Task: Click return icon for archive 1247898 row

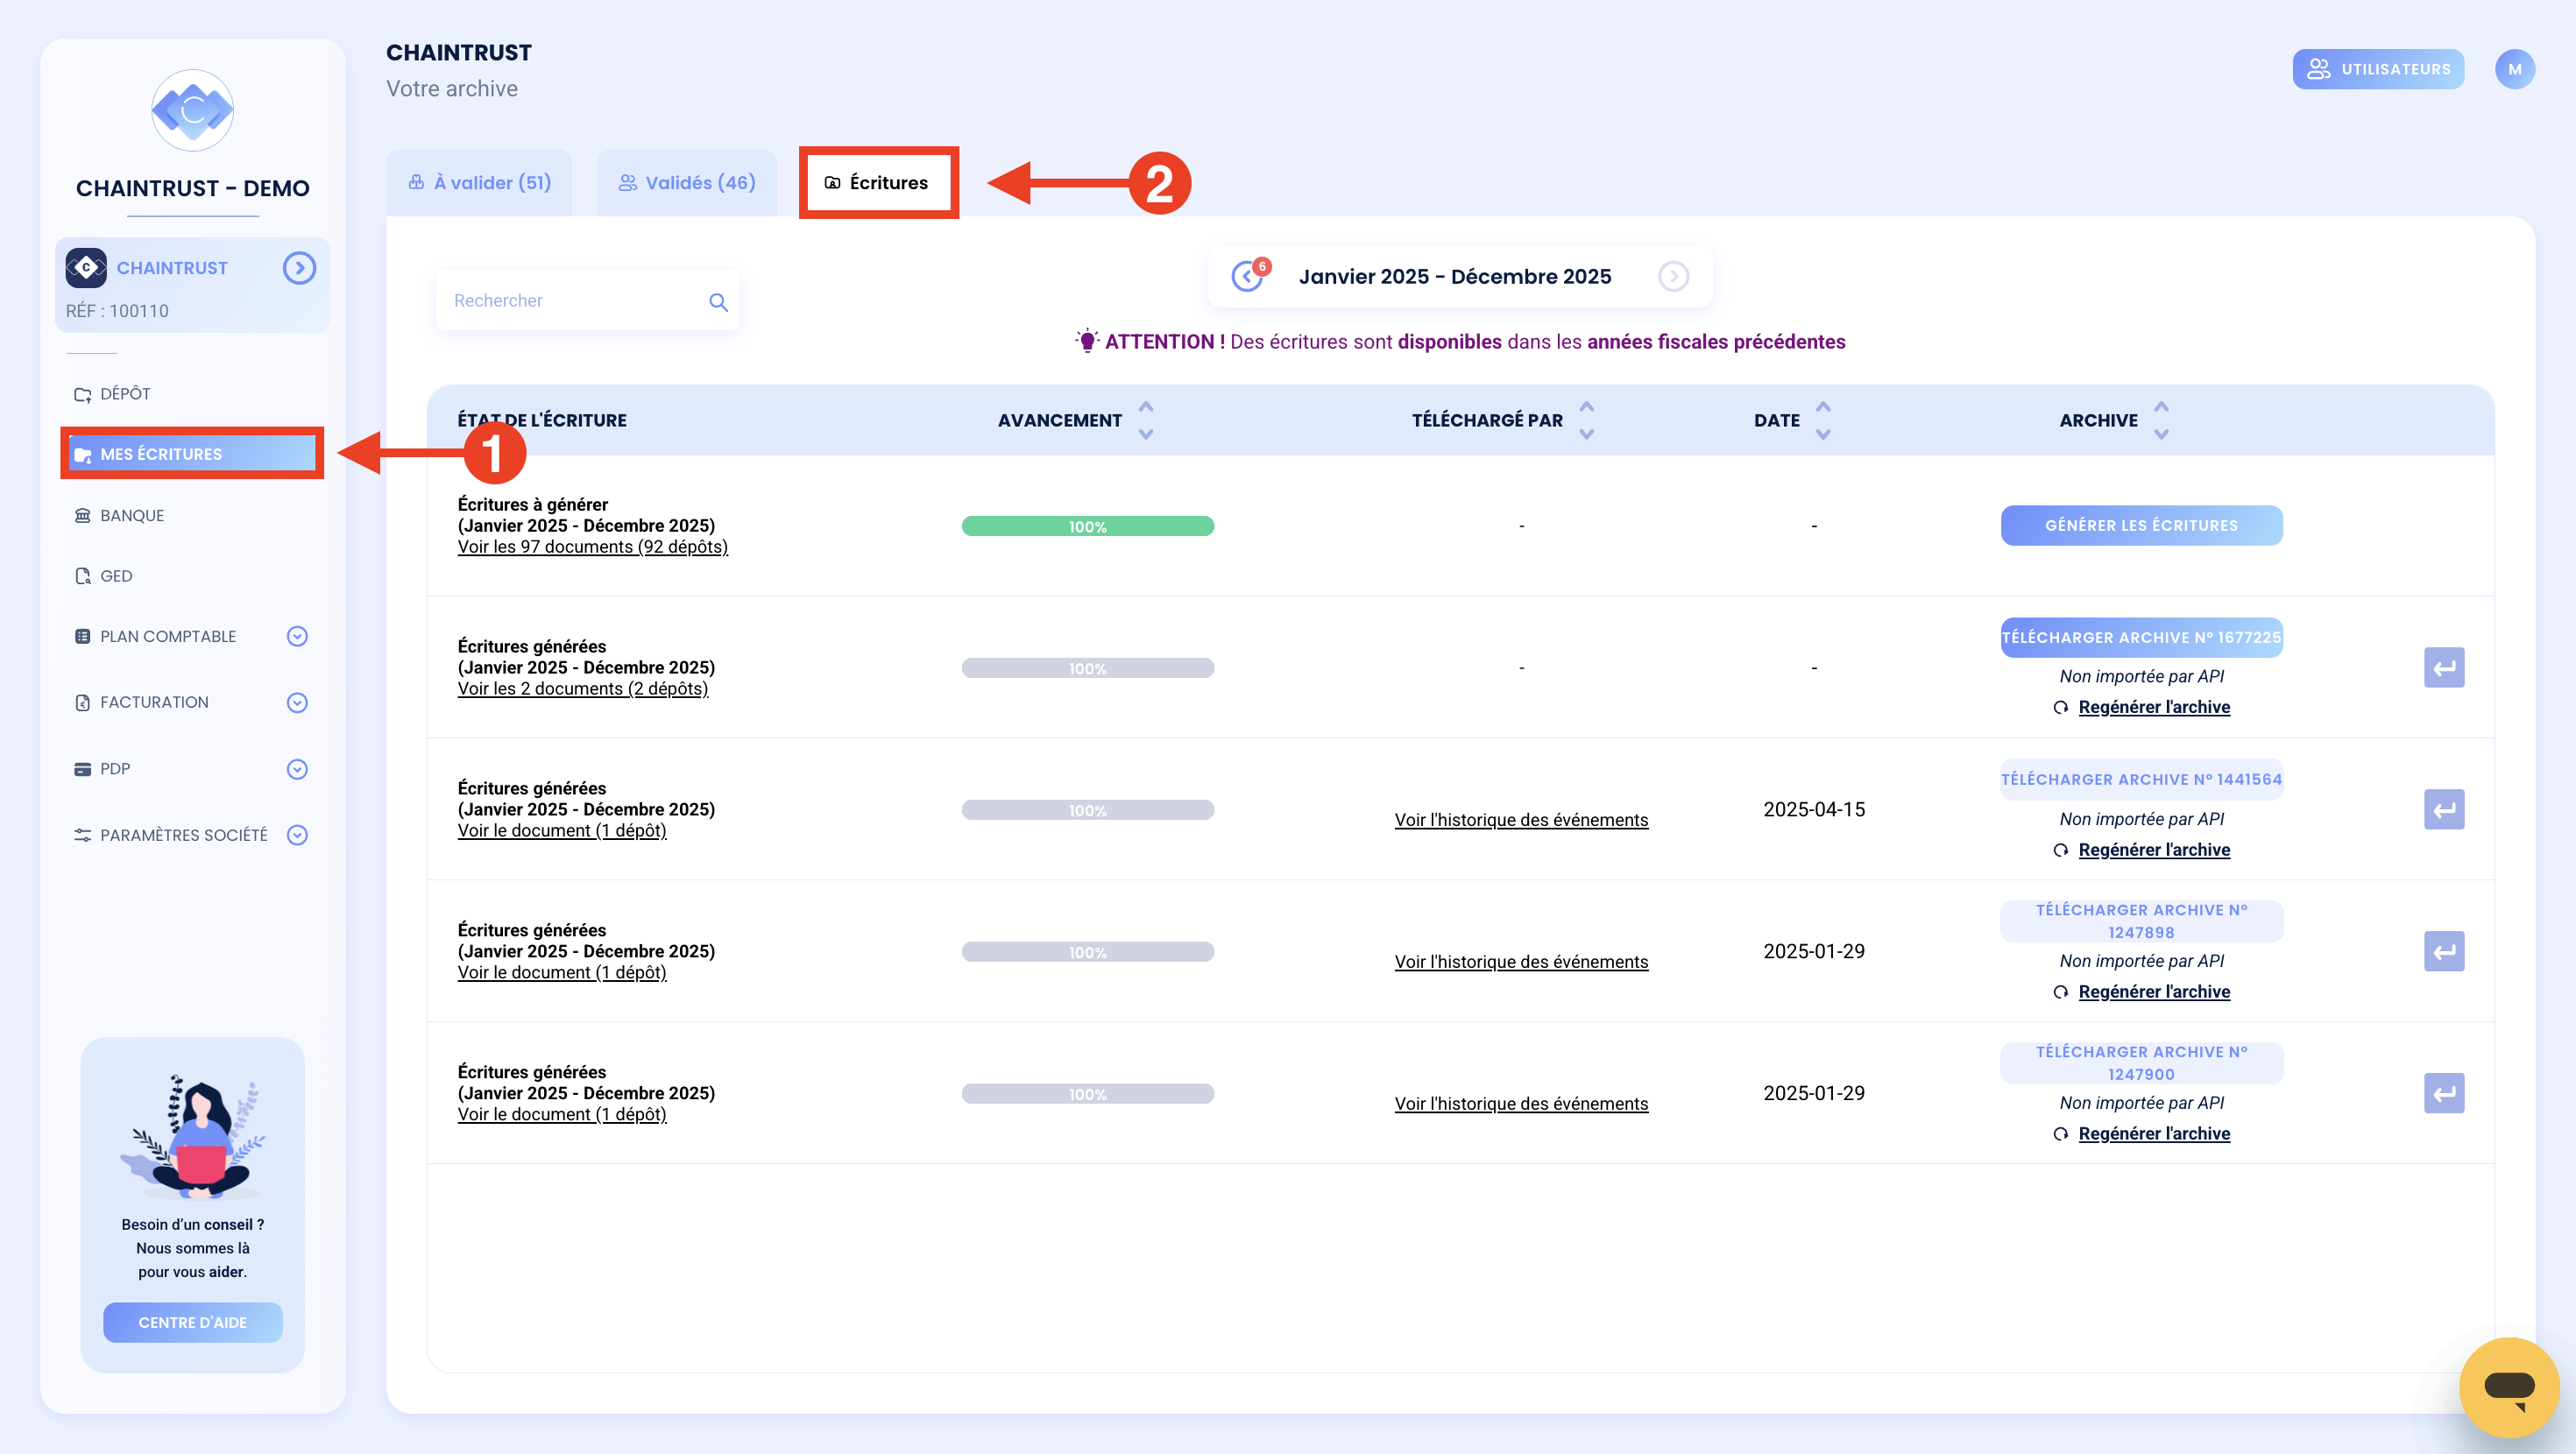Action: tap(2443, 951)
